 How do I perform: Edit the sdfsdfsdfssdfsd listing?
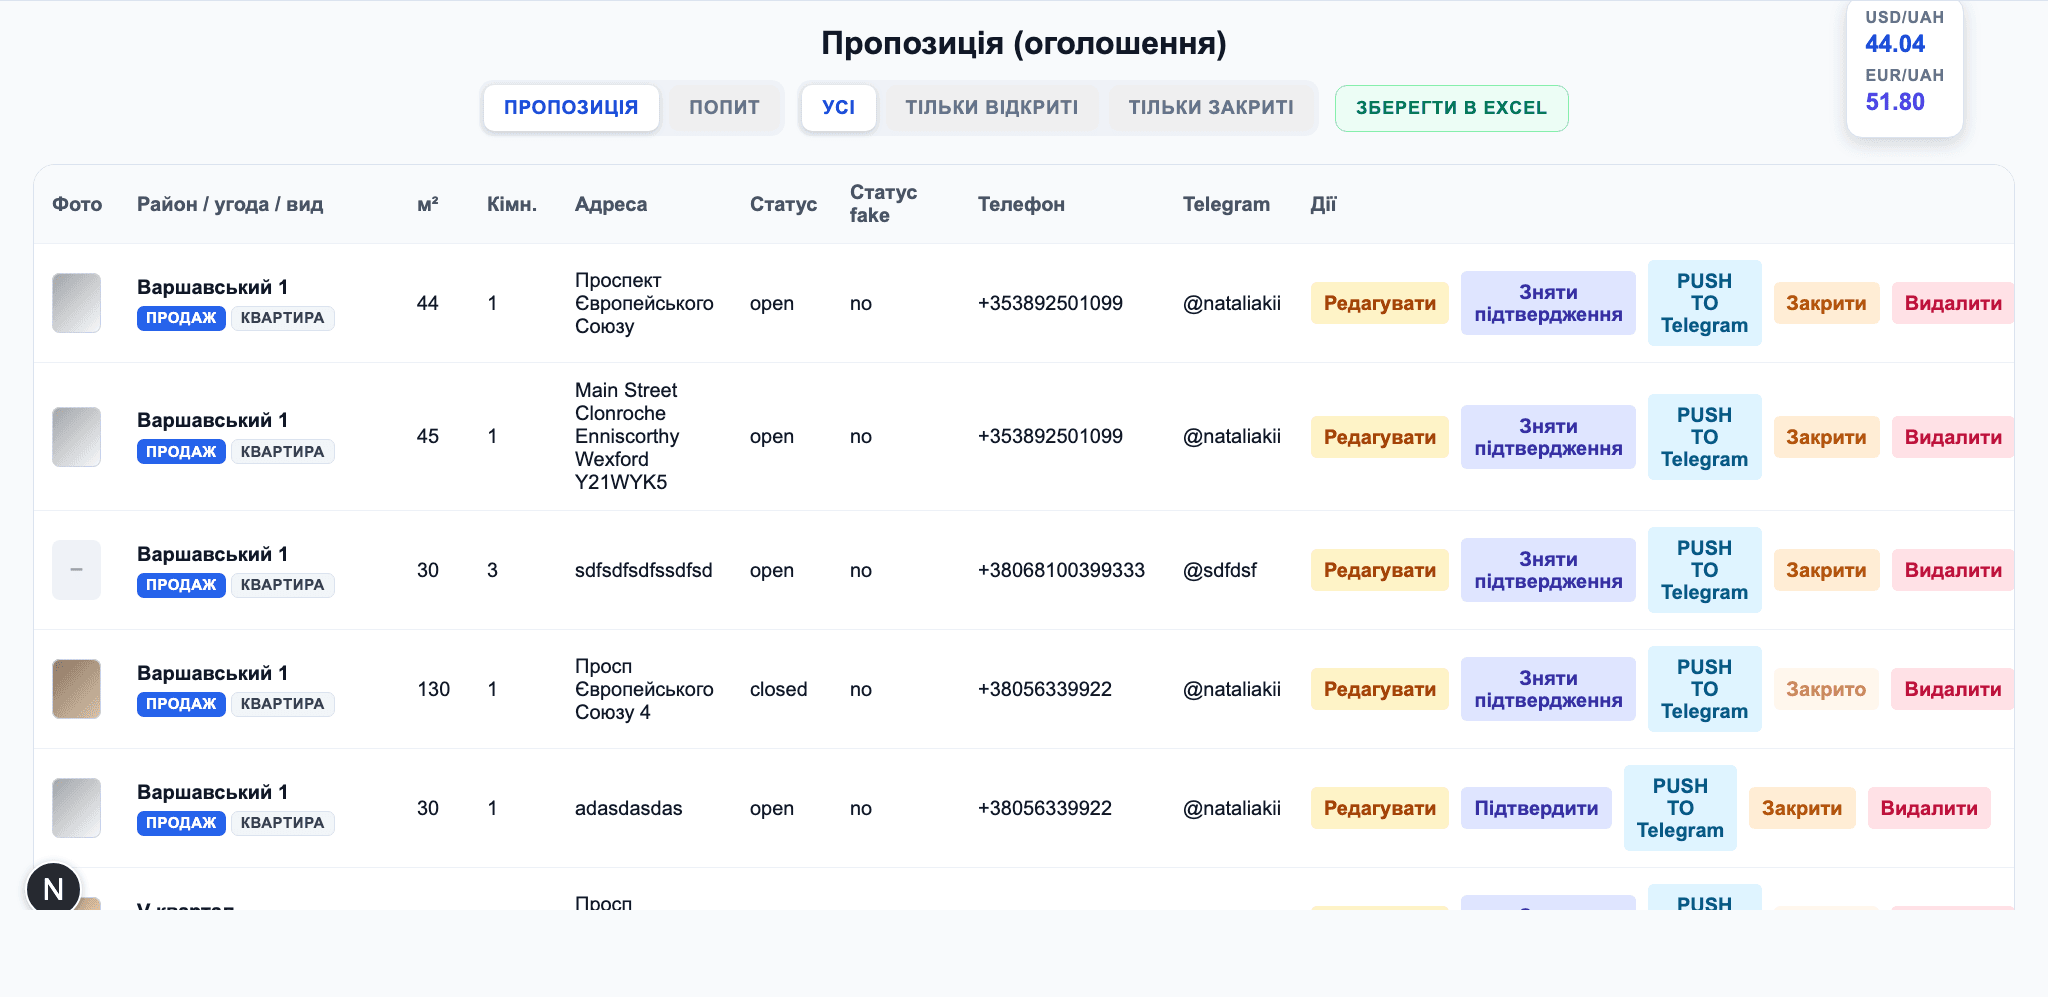pos(1380,570)
